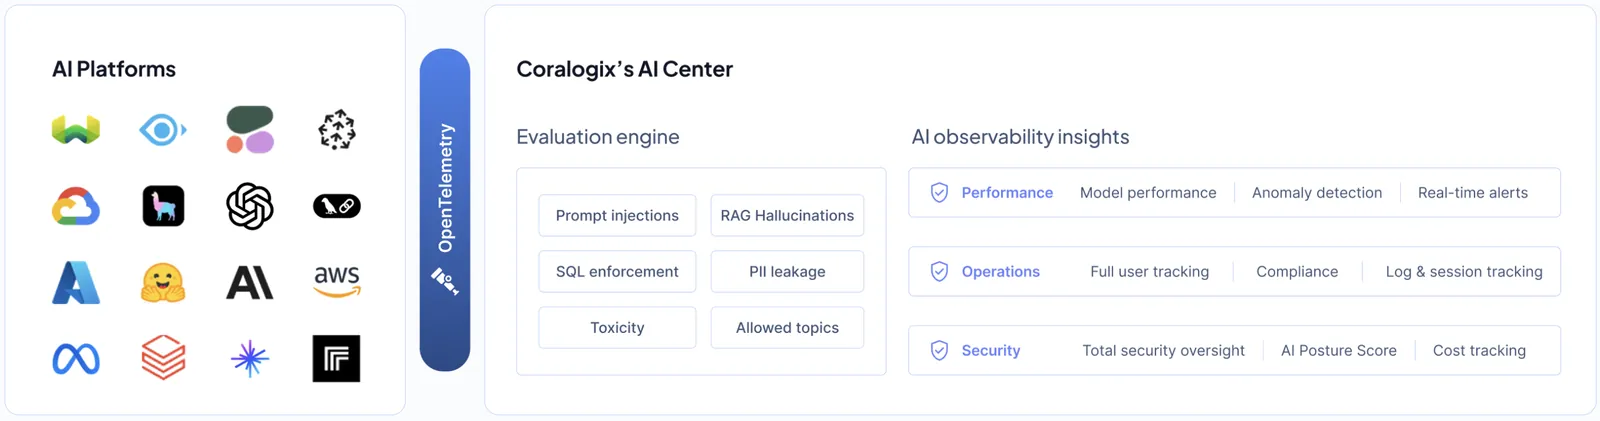Image resolution: width=1600 pixels, height=421 pixels.
Task: Open the Operations insights label
Action: tap(1000, 272)
